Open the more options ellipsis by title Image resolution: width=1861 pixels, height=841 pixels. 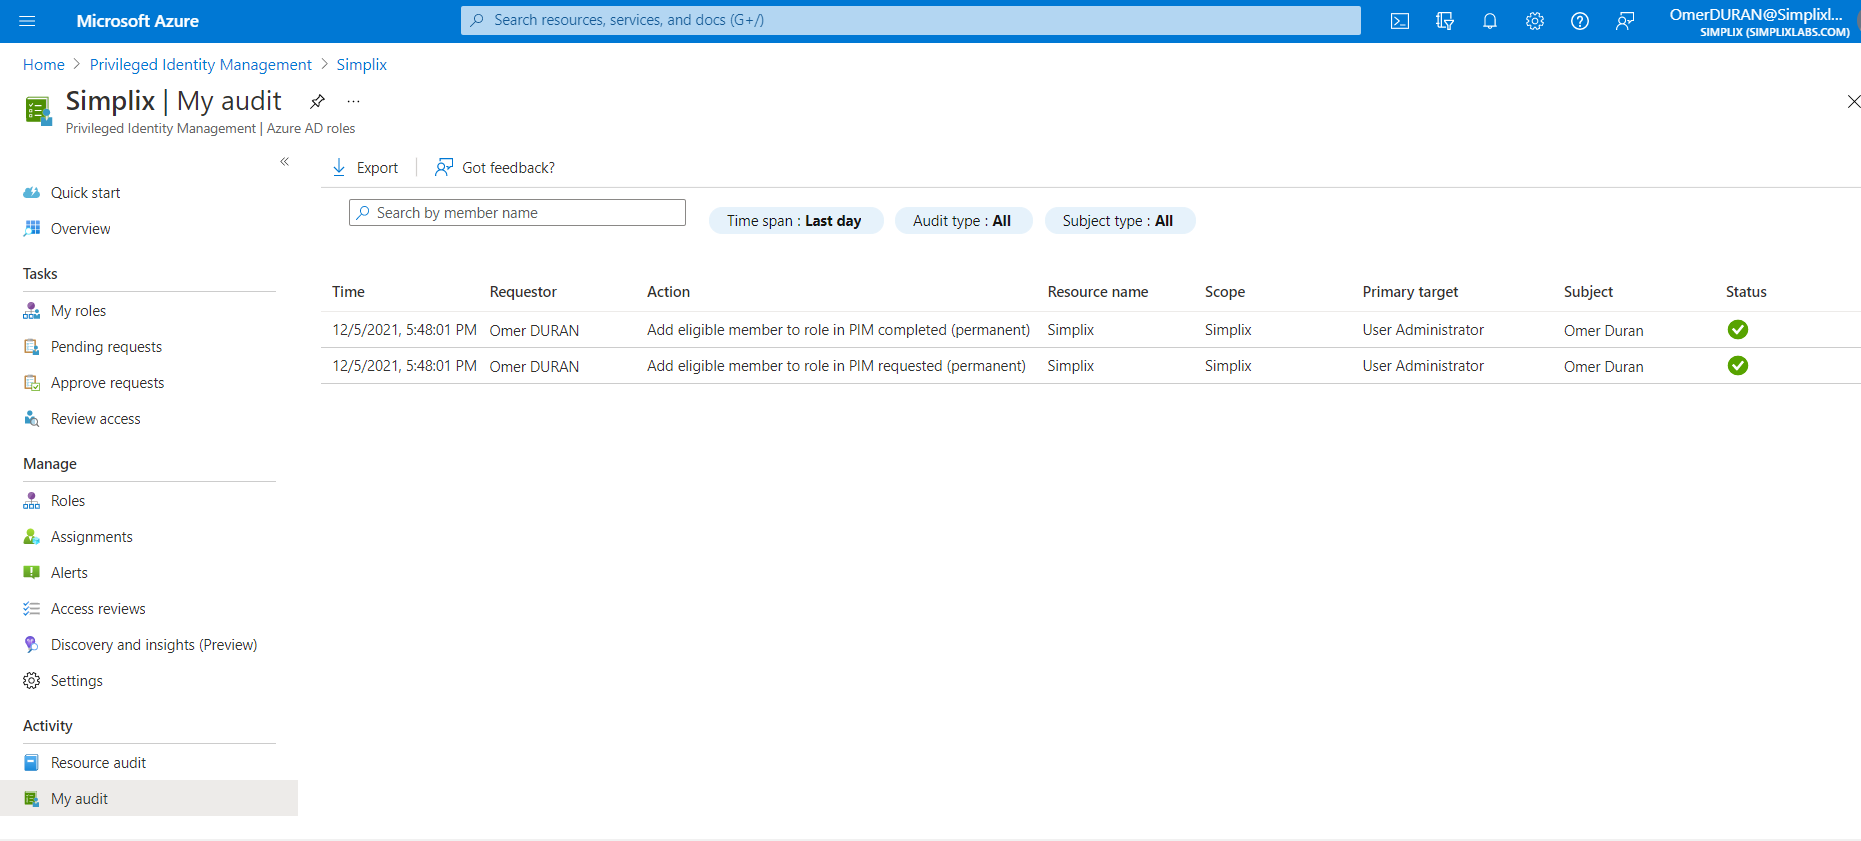(x=353, y=101)
